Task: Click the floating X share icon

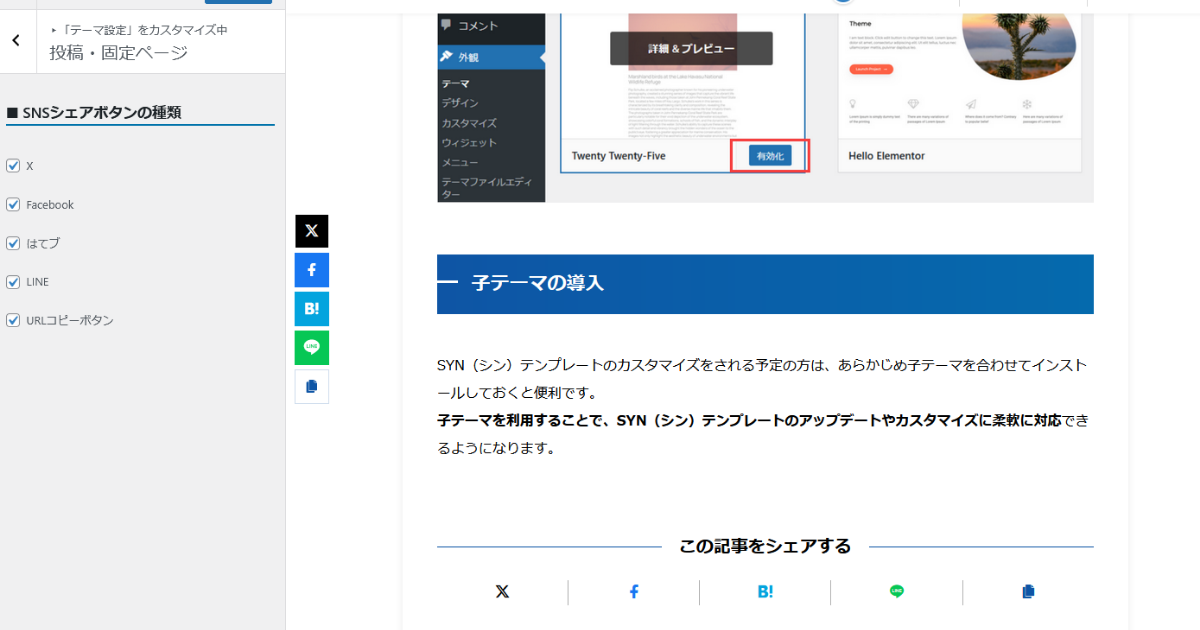Action: pos(311,230)
